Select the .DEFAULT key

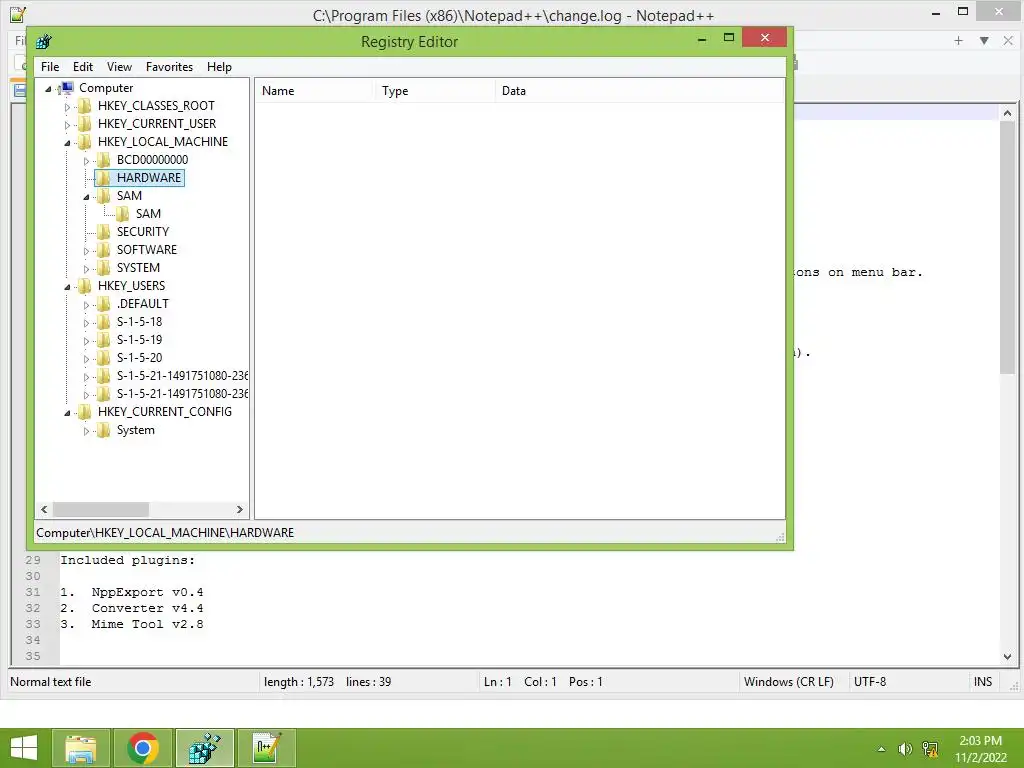click(x=142, y=304)
